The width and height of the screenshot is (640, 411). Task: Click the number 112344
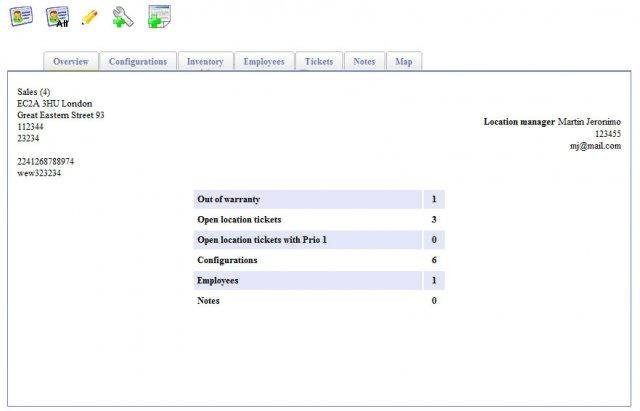click(x=30, y=127)
